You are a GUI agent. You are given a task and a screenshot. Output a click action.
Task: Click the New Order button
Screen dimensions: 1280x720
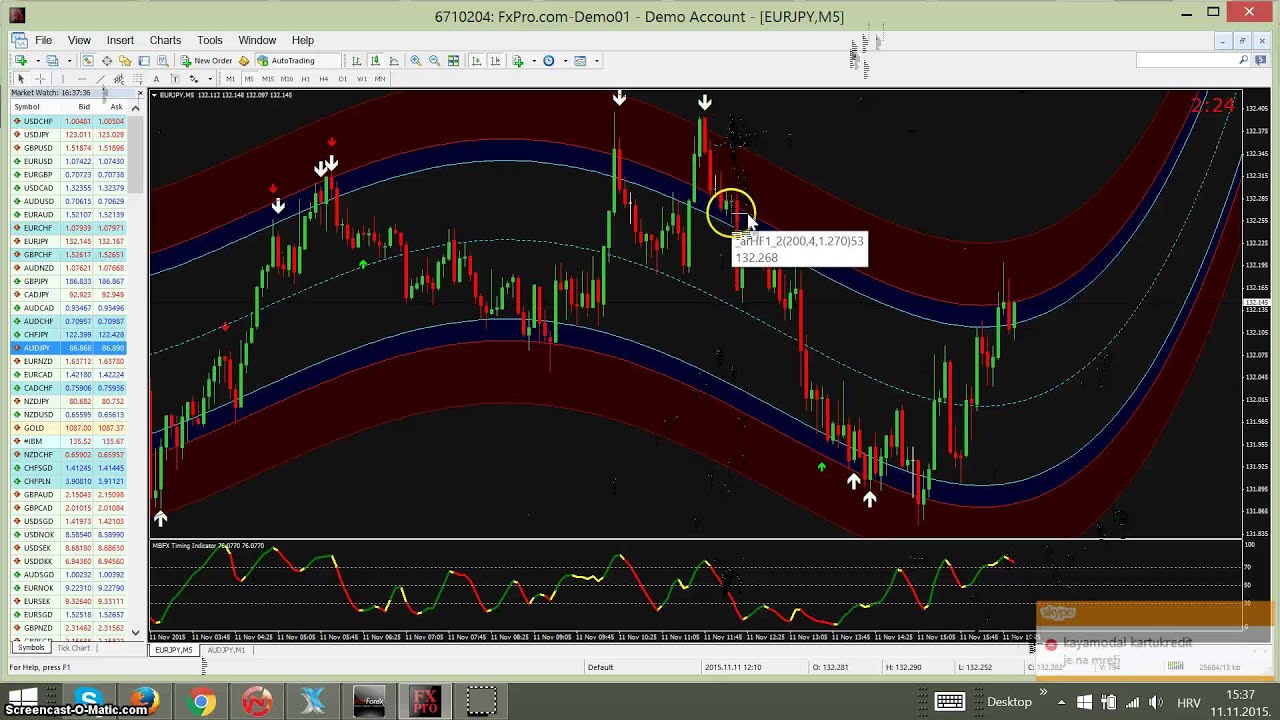click(206, 61)
